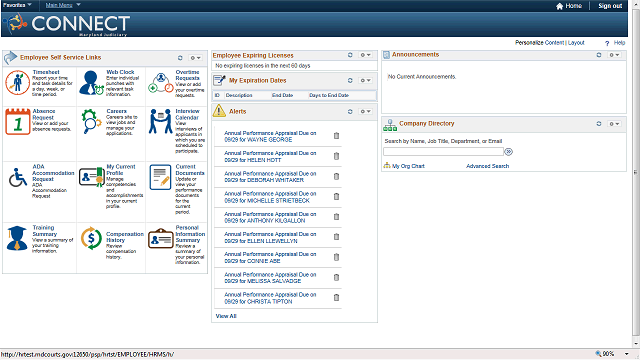Viewport: 640px width, 360px height.
Task: Click the Careers magnifier gear icon
Action: [91, 121]
